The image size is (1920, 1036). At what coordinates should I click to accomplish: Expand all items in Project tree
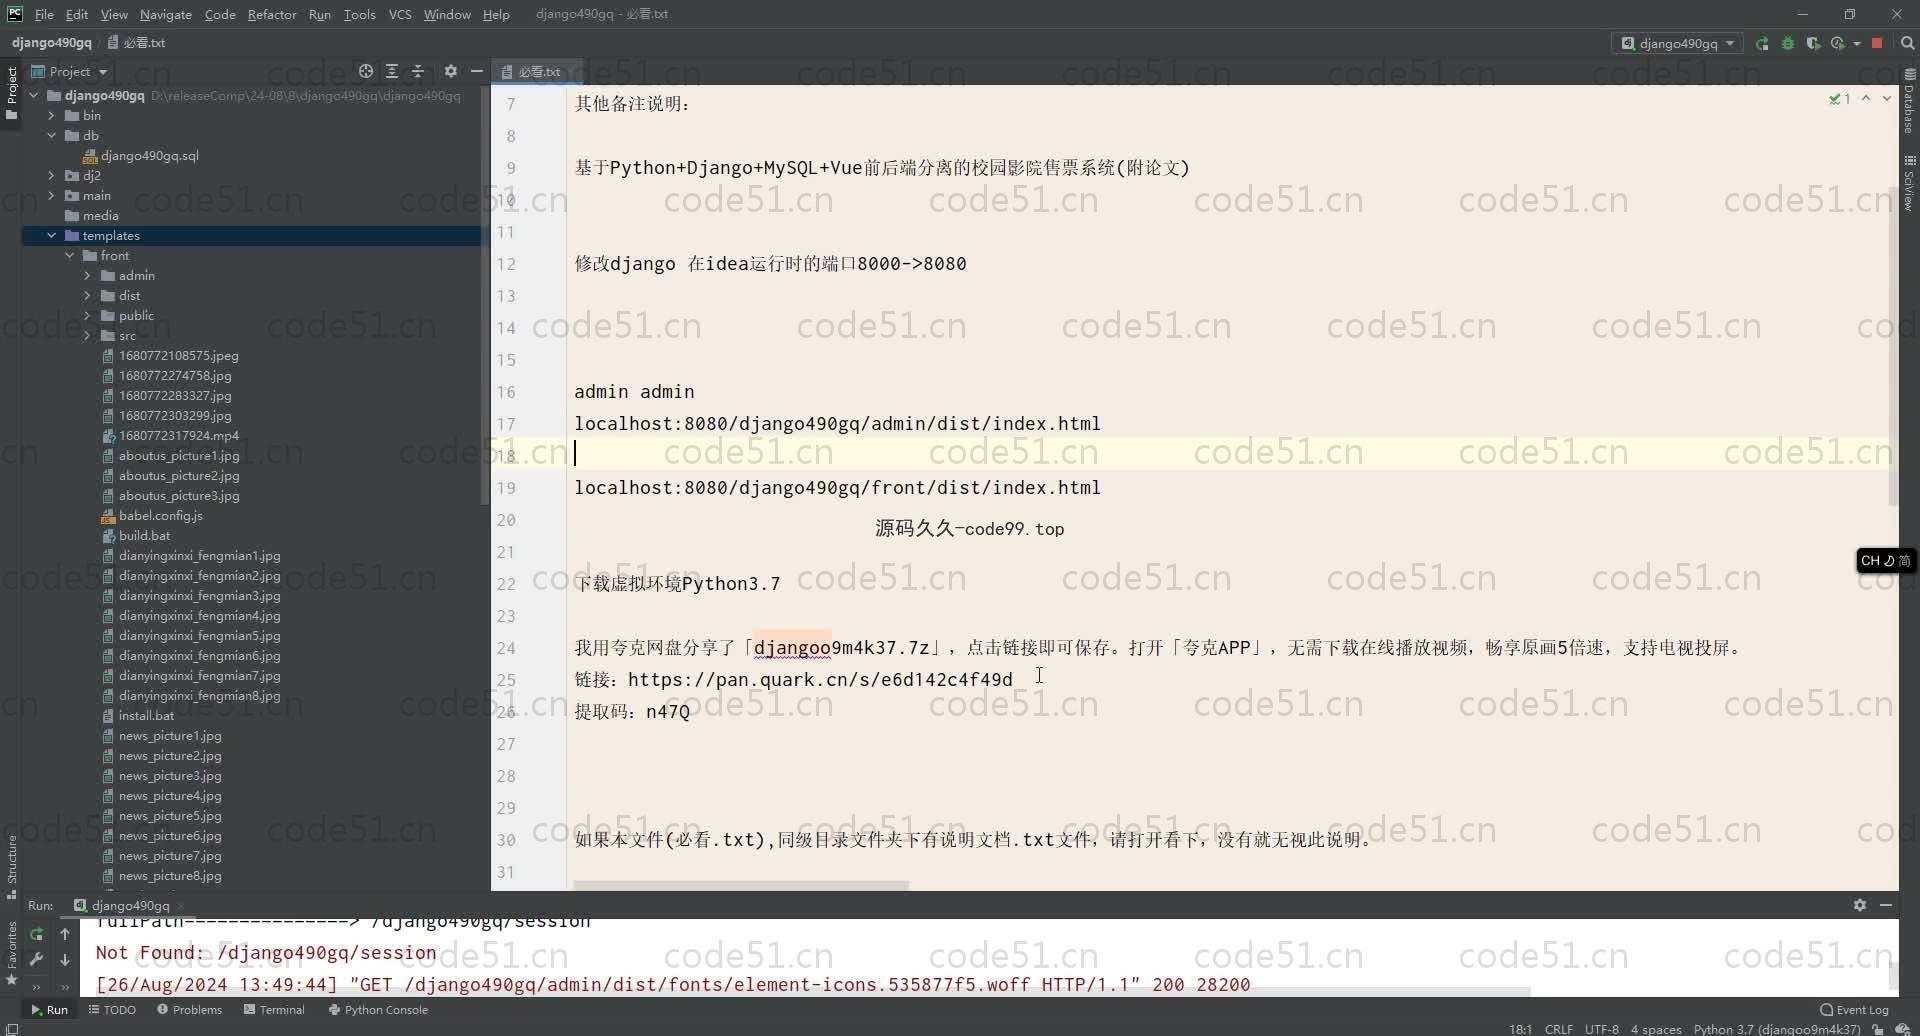click(392, 71)
